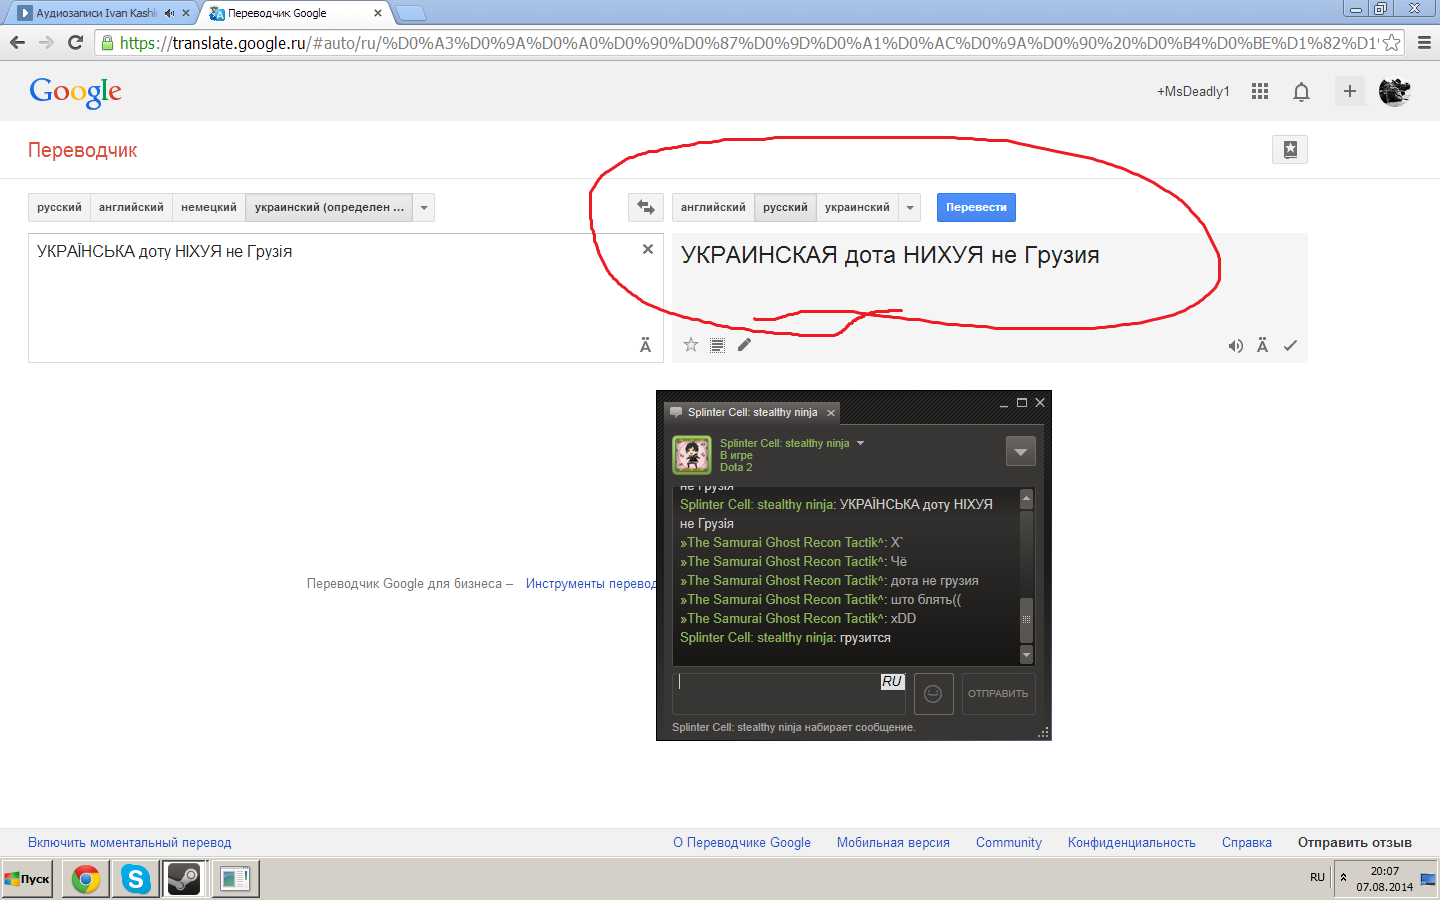1440x900 pixels.
Task: Open +MsDeadly1 profile link
Action: (x=1193, y=91)
